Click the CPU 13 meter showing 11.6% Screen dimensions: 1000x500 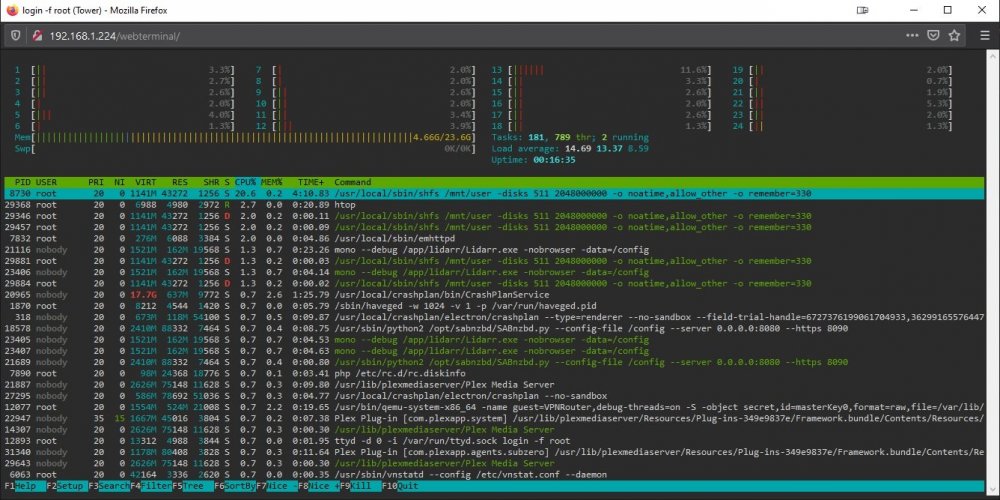pyautogui.click(x=601, y=70)
